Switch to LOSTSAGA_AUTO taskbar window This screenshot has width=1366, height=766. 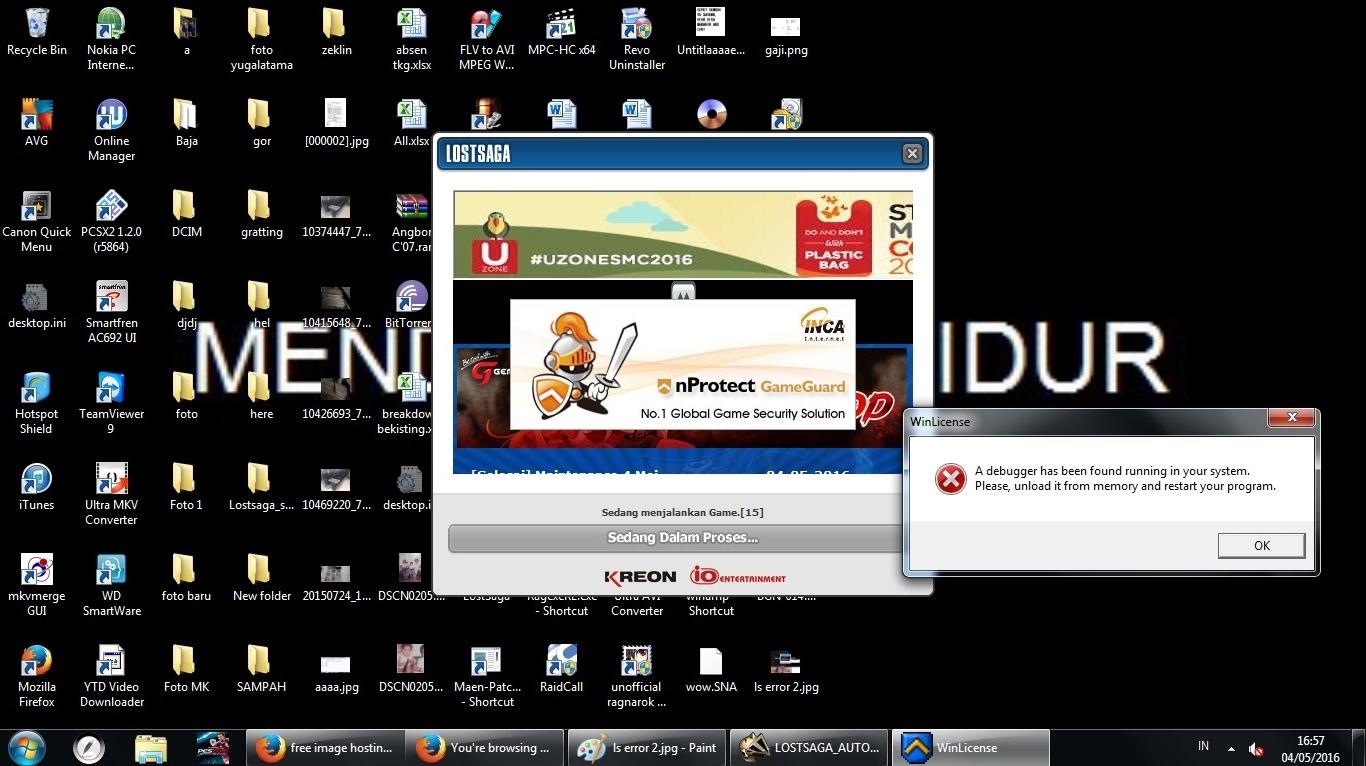pyautogui.click(x=809, y=747)
